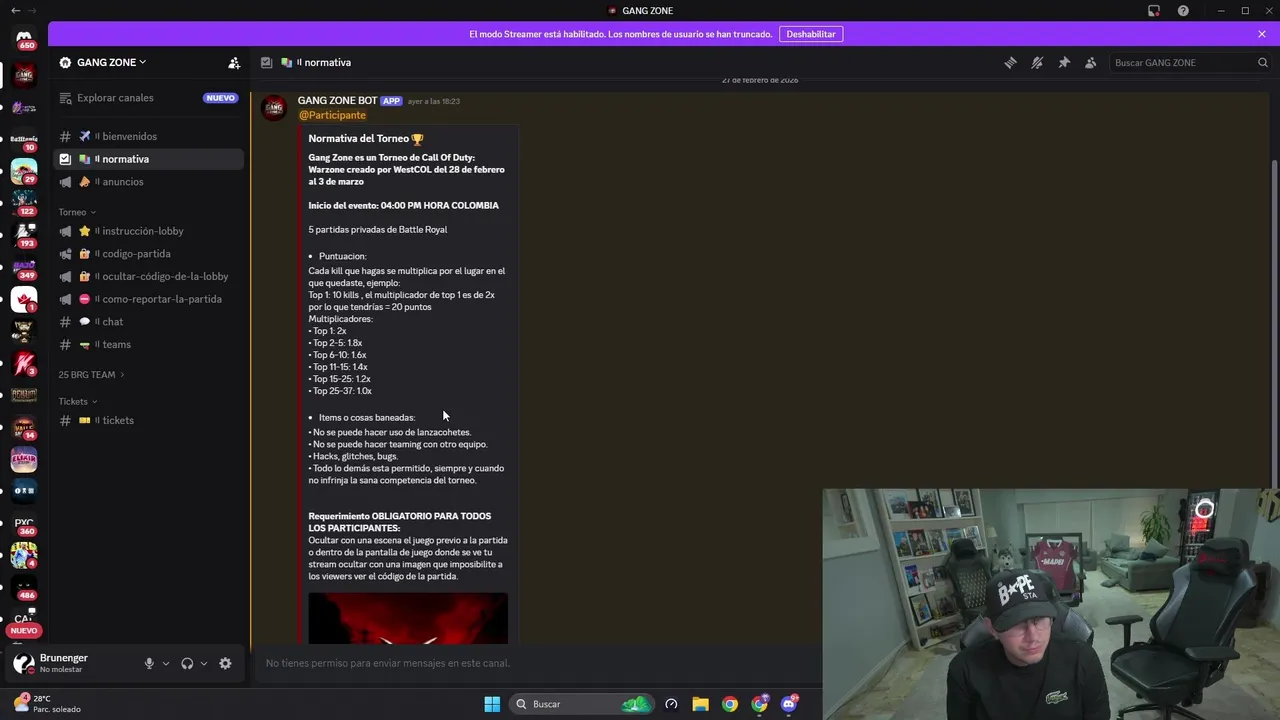Click the Normativa del Torneo title
The height and width of the screenshot is (720, 1280).
tap(366, 139)
